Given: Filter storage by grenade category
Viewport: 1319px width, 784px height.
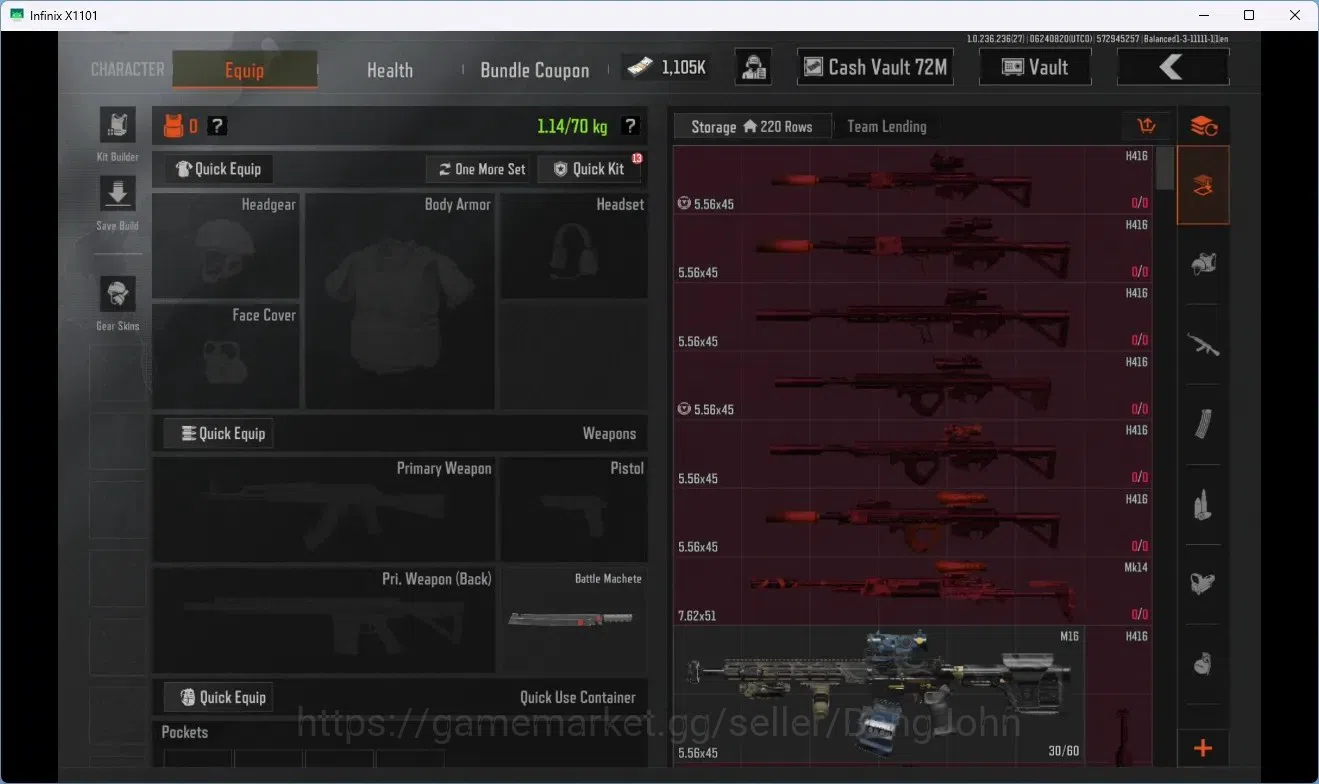Looking at the screenshot, I should click(1203, 663).
